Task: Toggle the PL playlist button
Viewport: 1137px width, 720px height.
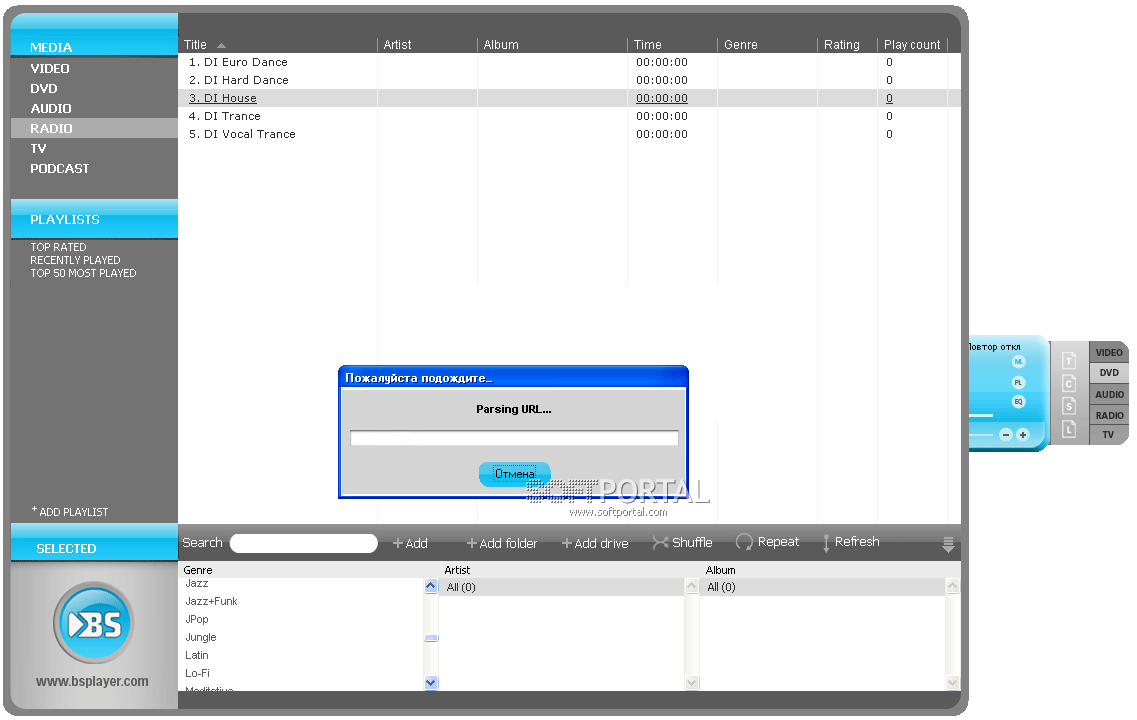Action: tap(1018, 382)
